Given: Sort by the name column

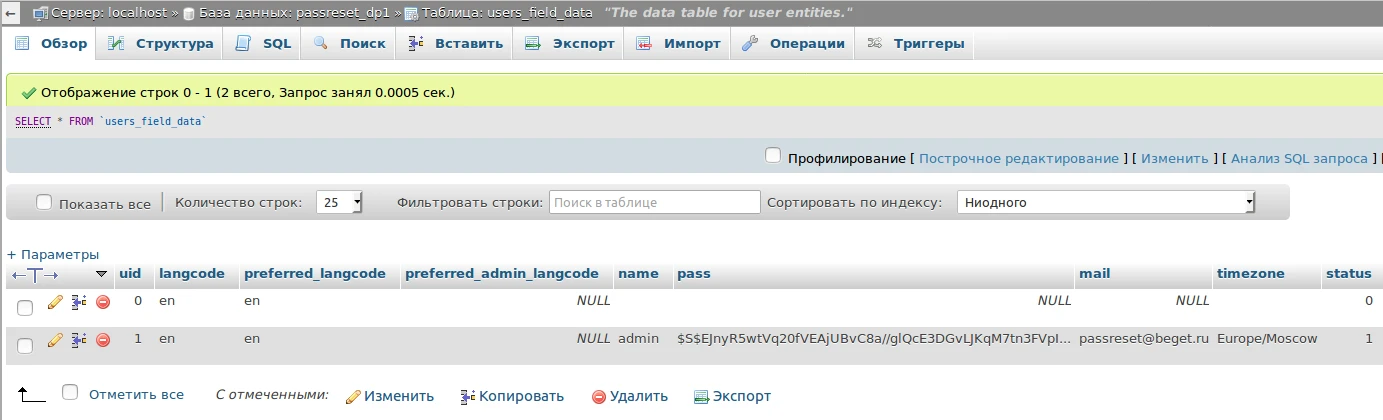Looking at the screenshot, I should tap(638, 274).
